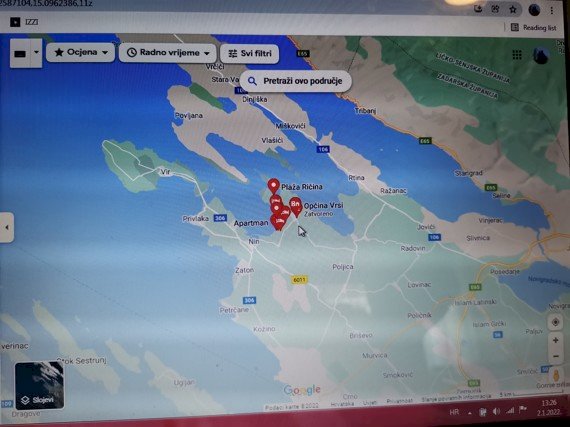This screenshot has width=570, height=427.
Task: Click Pretraži ovo područje search button
Action: [296, 81]
